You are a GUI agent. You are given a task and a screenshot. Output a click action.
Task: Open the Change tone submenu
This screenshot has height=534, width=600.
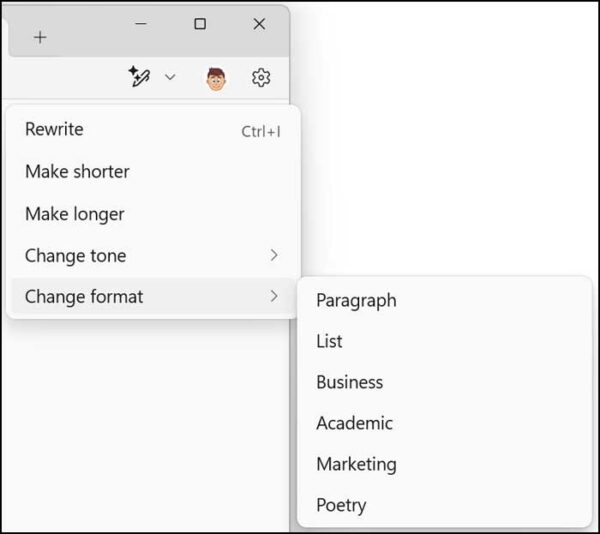point(76,255)
